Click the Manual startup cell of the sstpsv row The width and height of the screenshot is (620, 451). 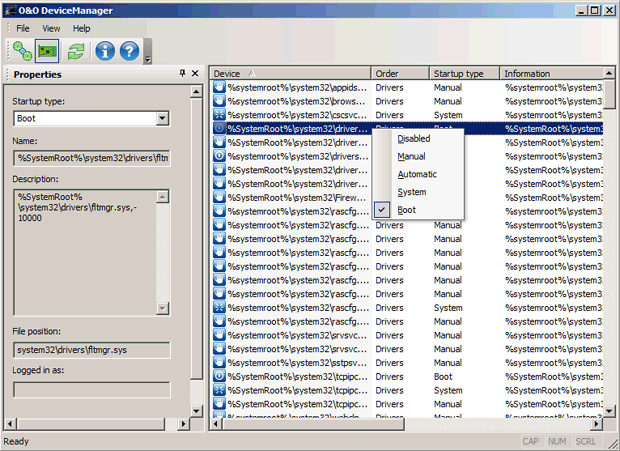click(448, 362)
